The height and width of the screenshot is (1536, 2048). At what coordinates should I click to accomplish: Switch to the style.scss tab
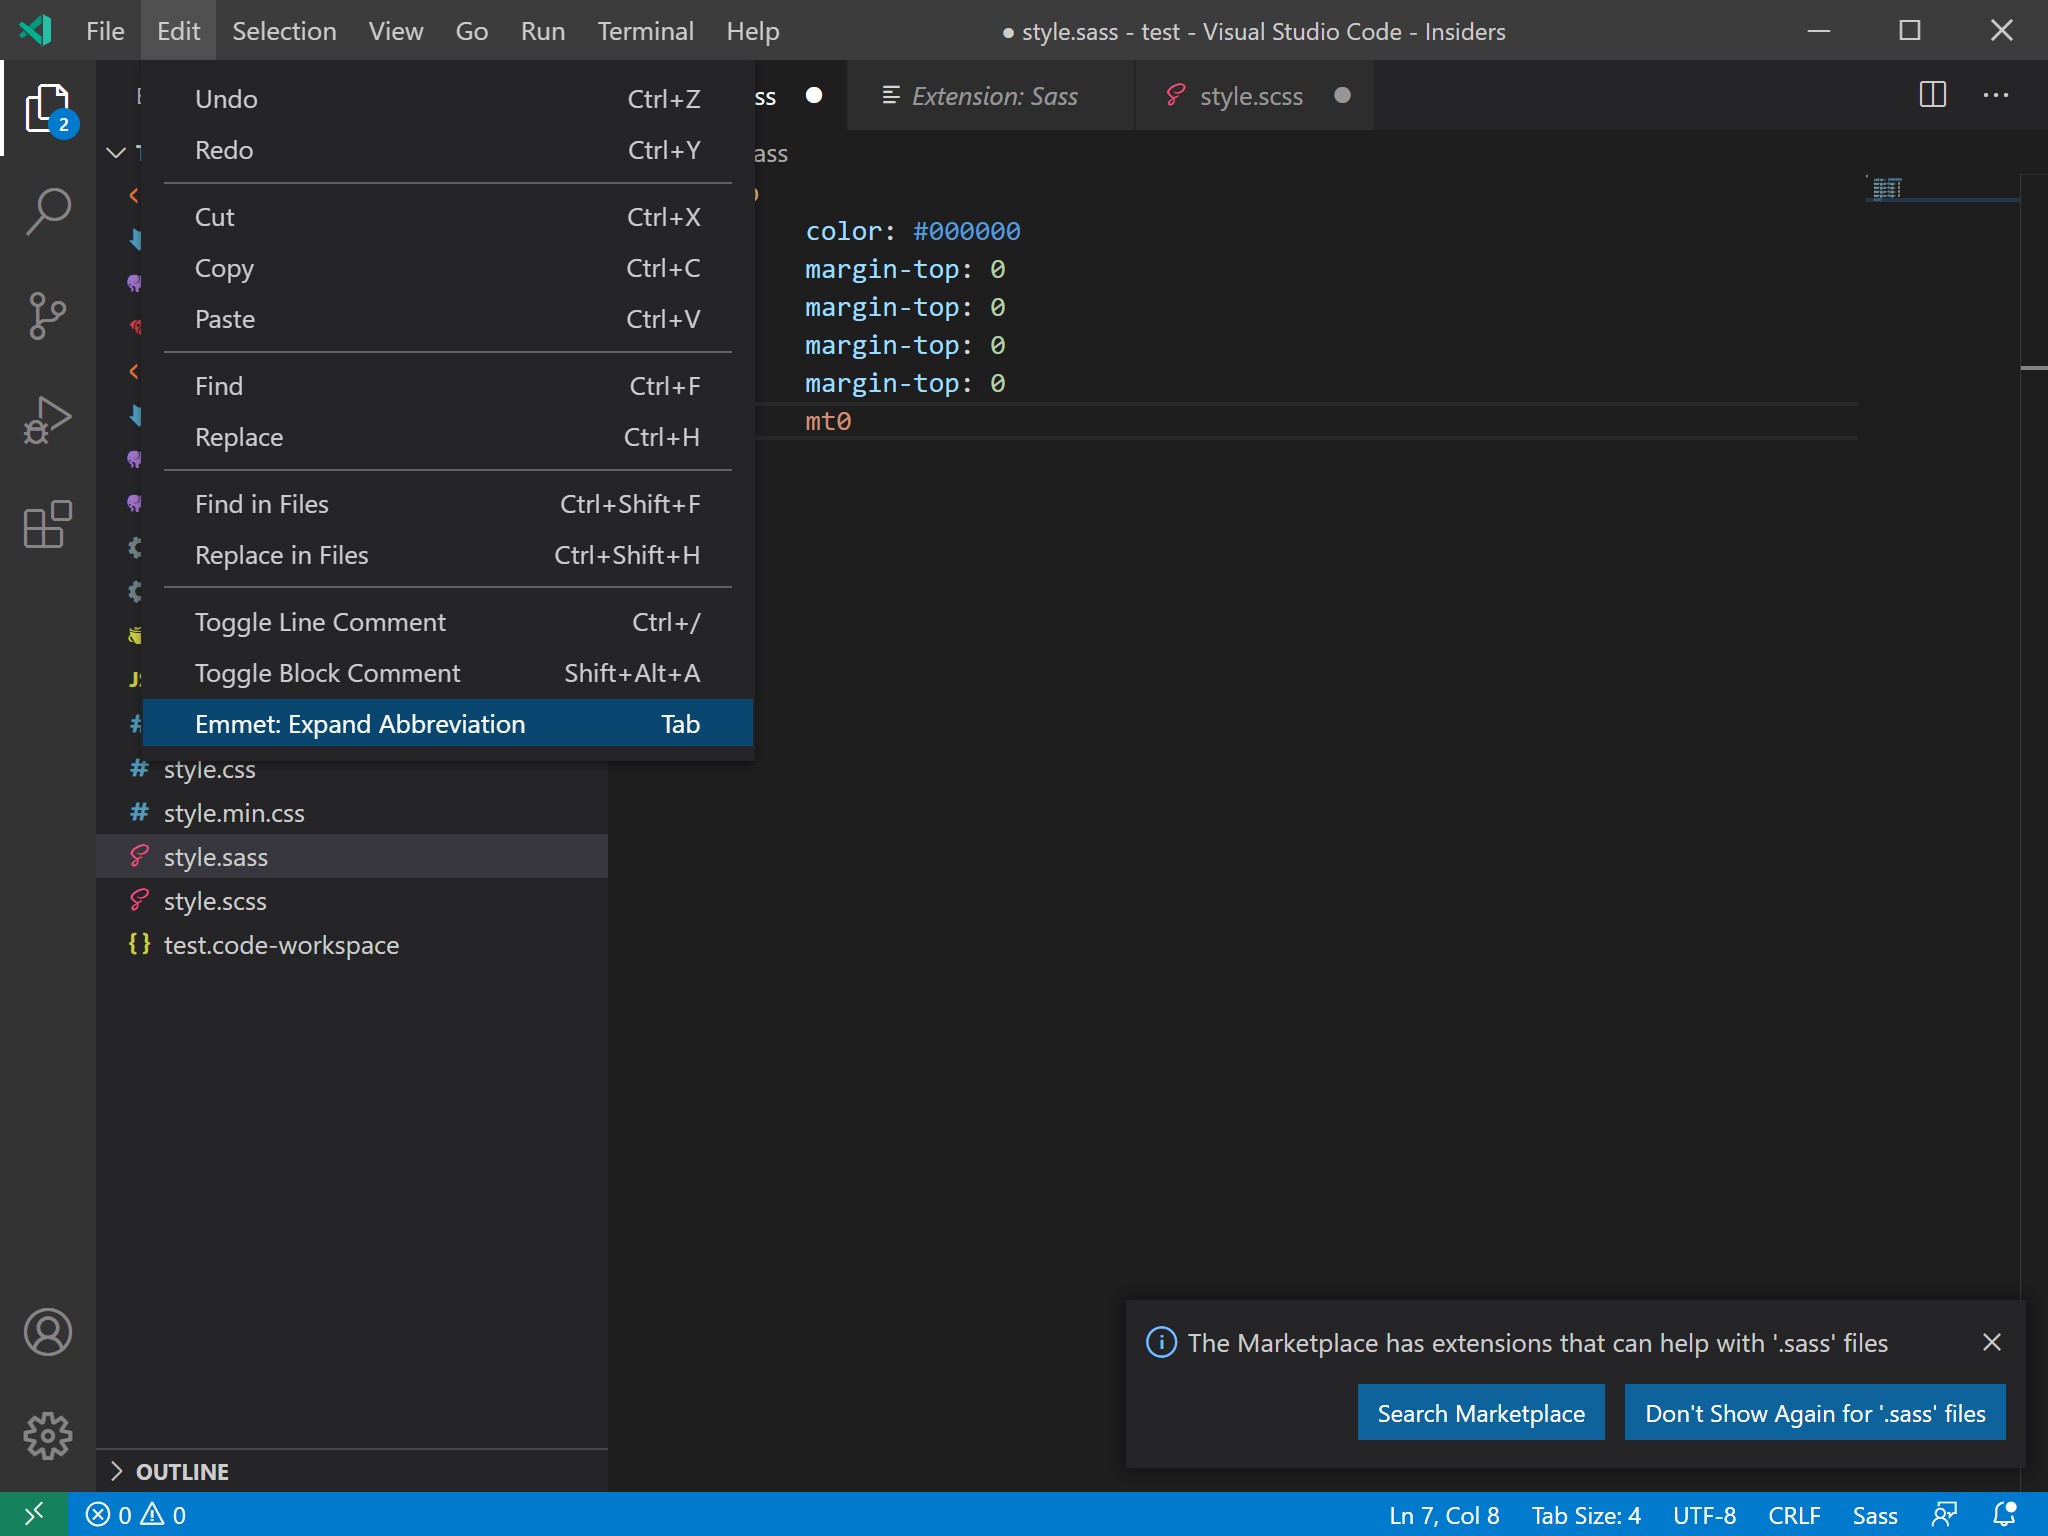tap(1251, 95)
